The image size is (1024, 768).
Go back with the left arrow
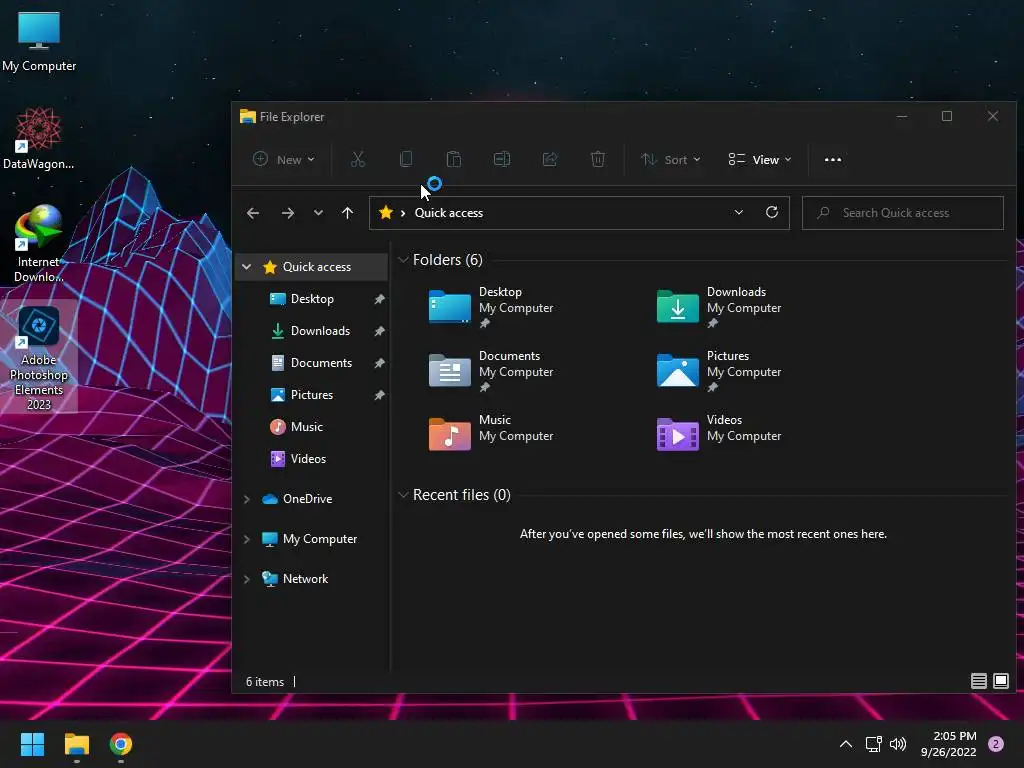[x=253, y=213]
